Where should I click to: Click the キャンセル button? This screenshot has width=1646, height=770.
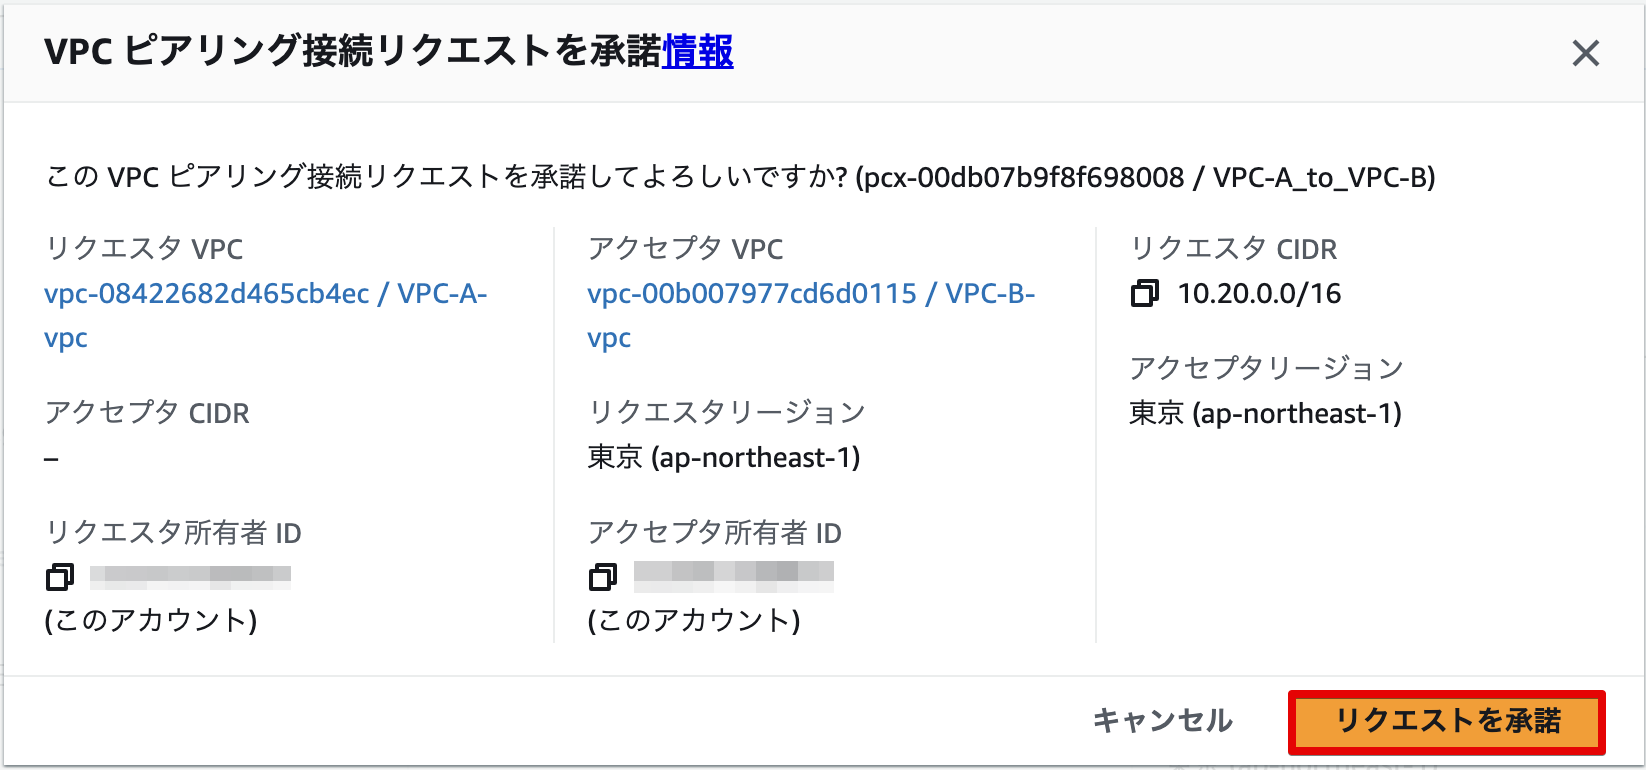[x=1162, y=720]
